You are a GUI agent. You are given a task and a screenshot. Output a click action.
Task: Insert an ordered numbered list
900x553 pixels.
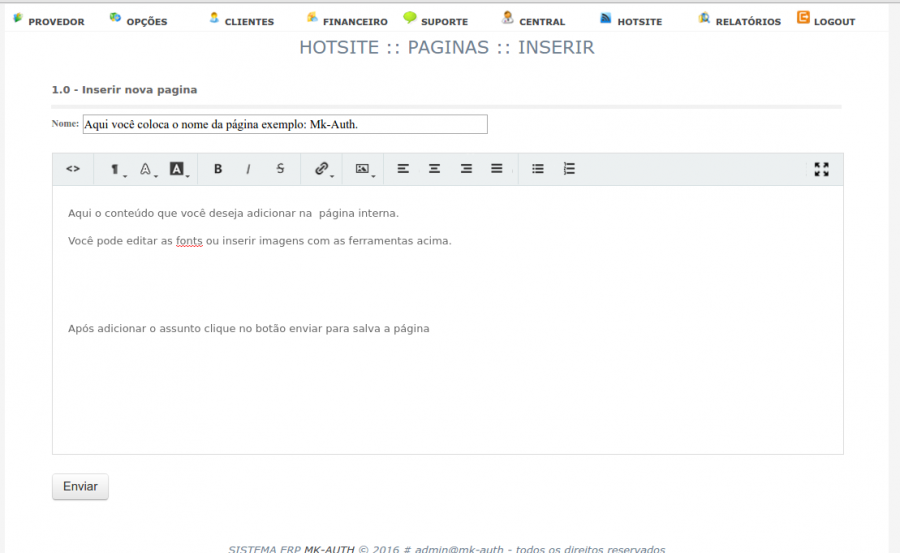[x=569, y=169]
